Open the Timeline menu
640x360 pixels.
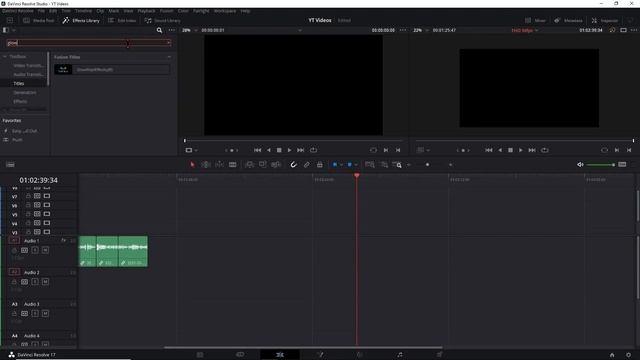coord(83,11)
